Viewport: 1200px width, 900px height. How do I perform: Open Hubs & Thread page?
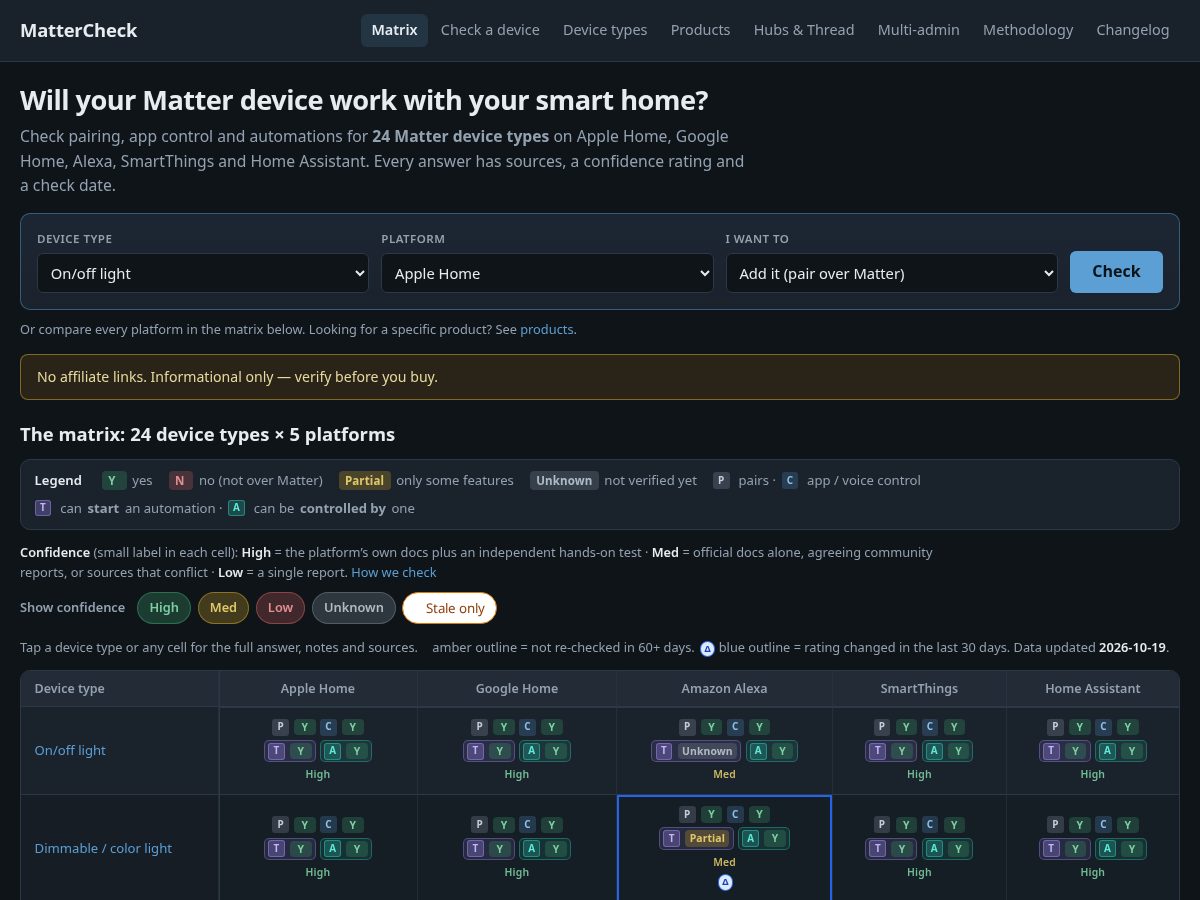click(x=804, y=30)
